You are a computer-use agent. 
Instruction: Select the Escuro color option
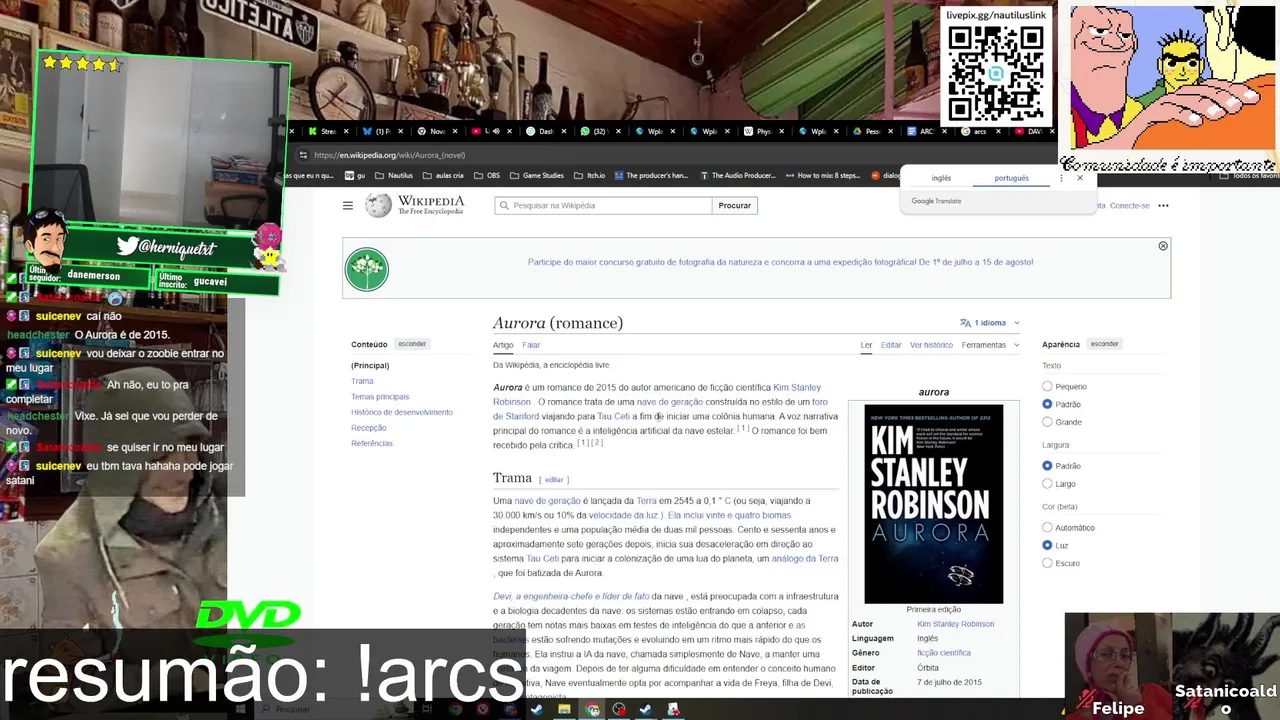click(x=1047, y=563)
